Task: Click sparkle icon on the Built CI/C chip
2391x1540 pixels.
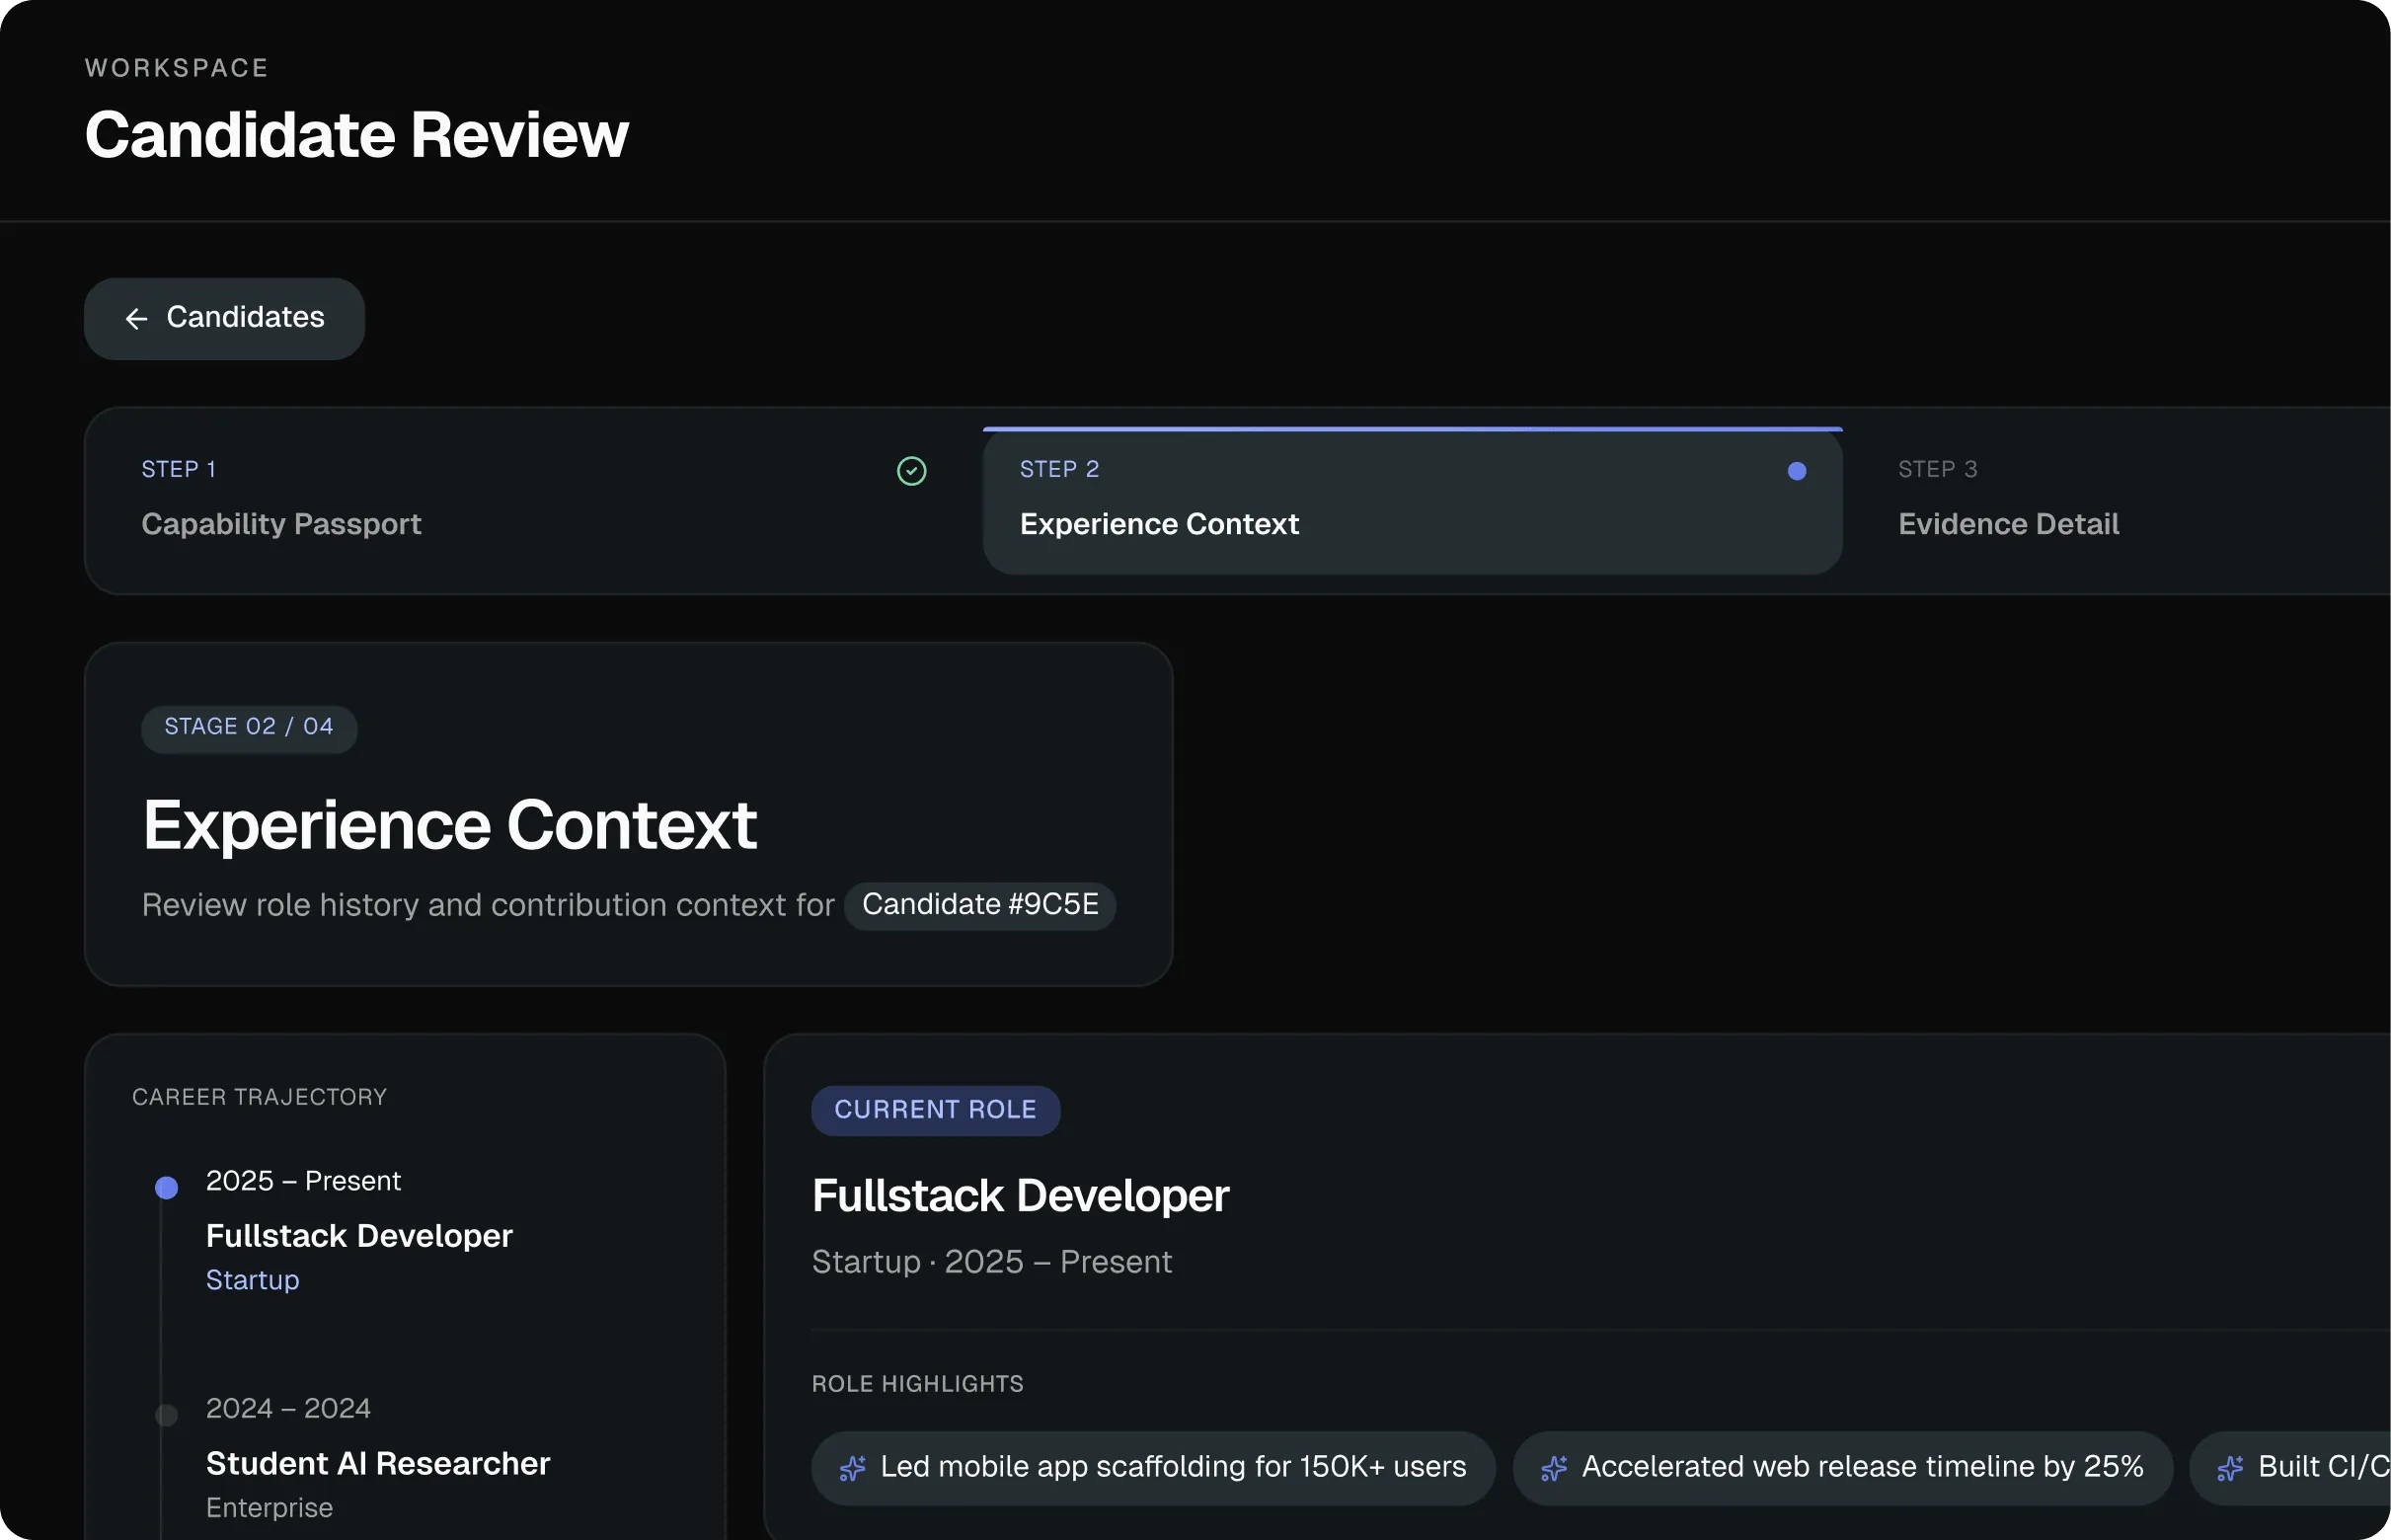Action: pos(2230,1468)
